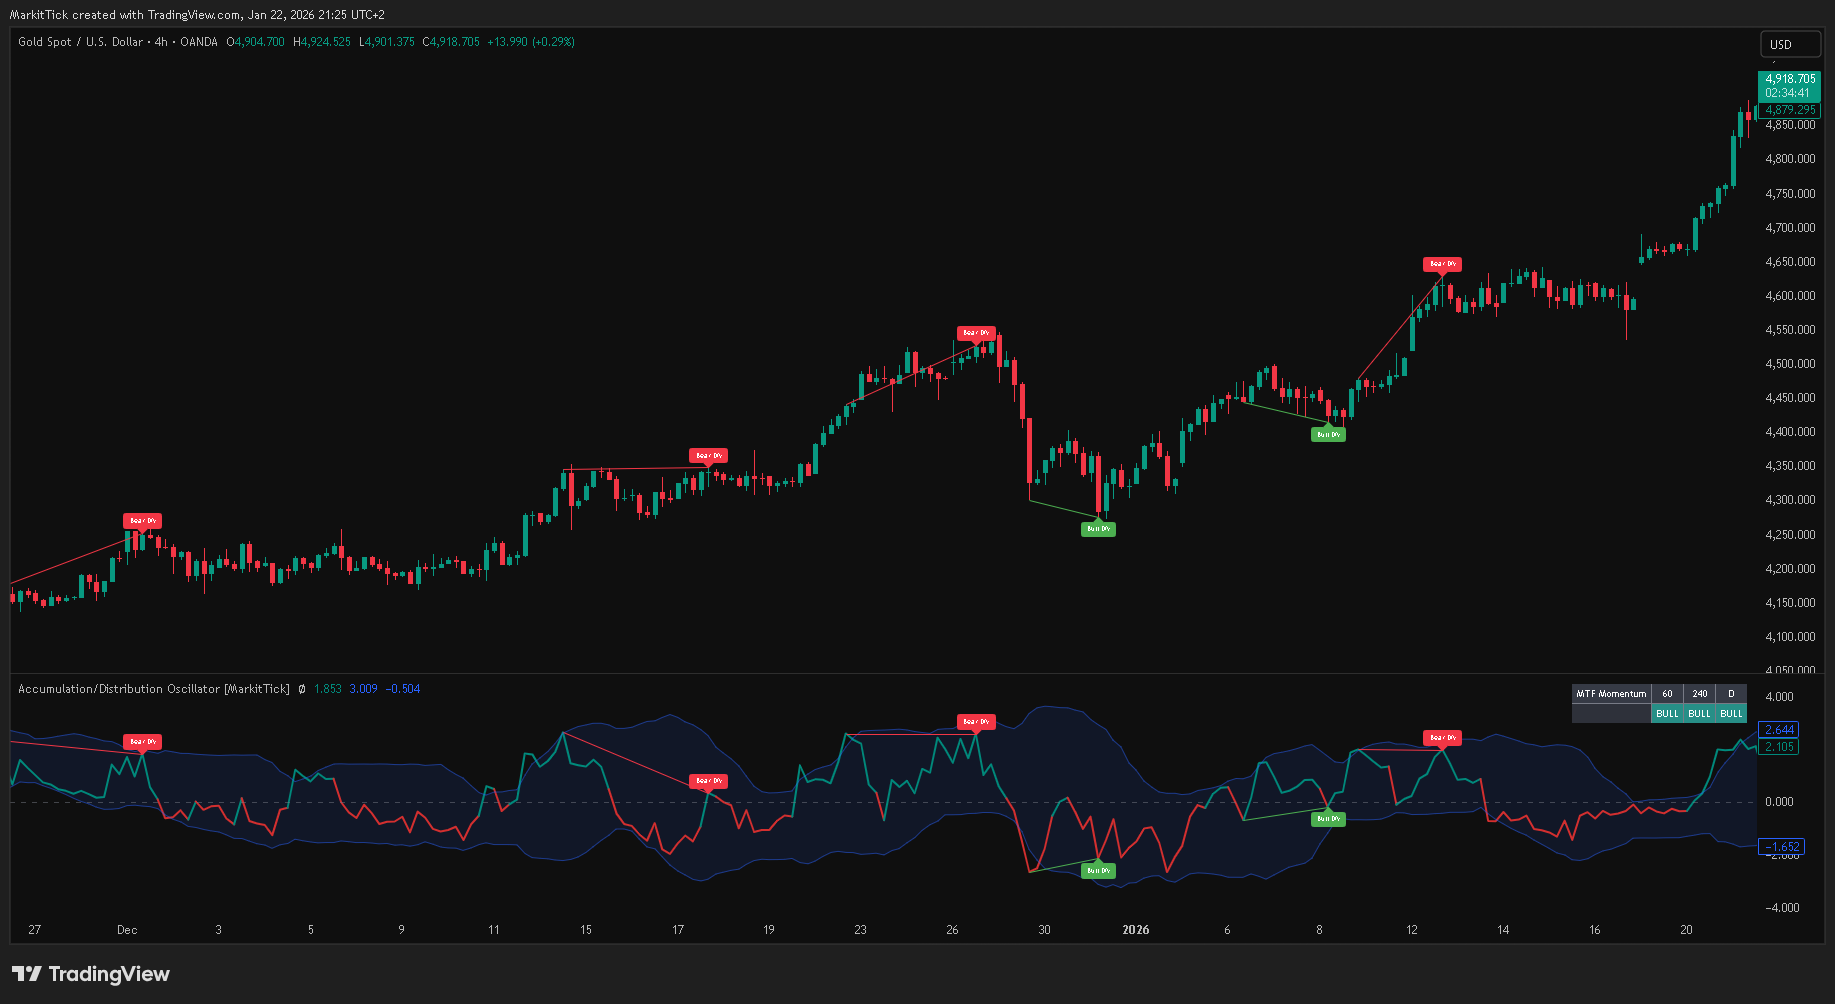Click the D timeframe cell in MTF Momentum table
Screen dimensions: 1835x1004
pos(1731,694)
